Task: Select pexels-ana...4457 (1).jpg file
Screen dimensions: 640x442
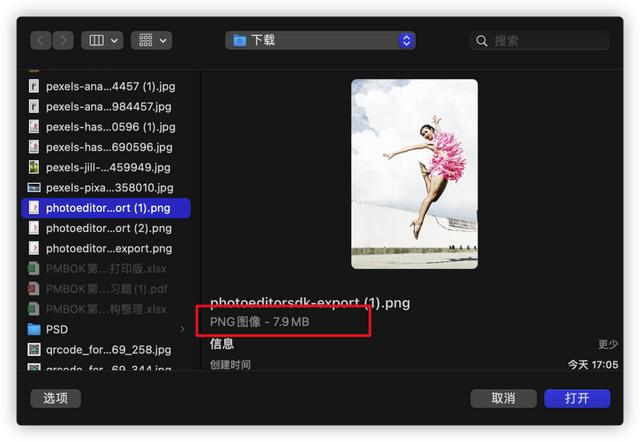Action: point(106,86)
